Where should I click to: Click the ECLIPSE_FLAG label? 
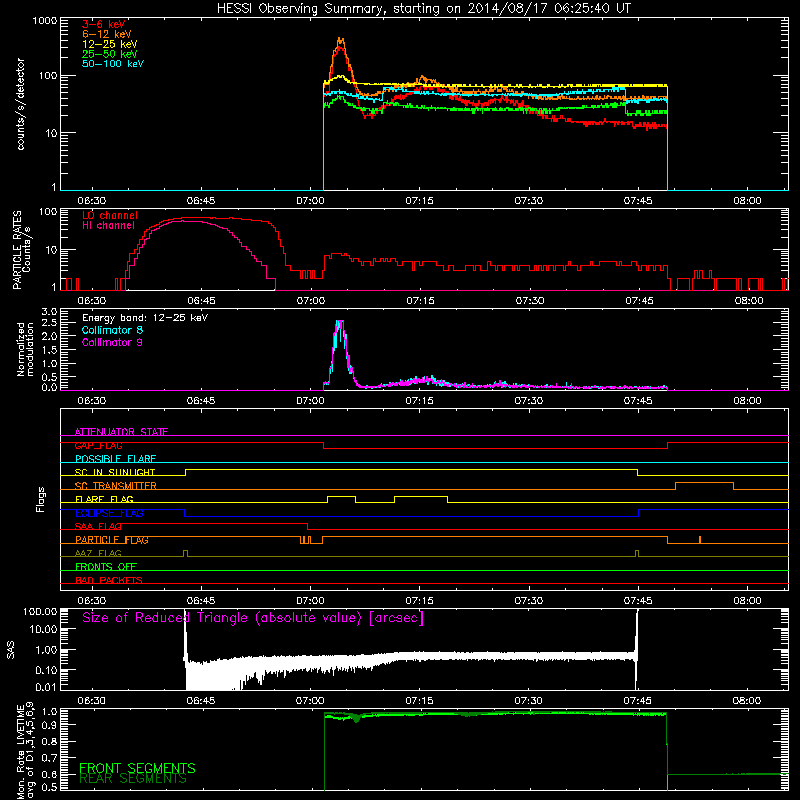click(x=109, y=513)
